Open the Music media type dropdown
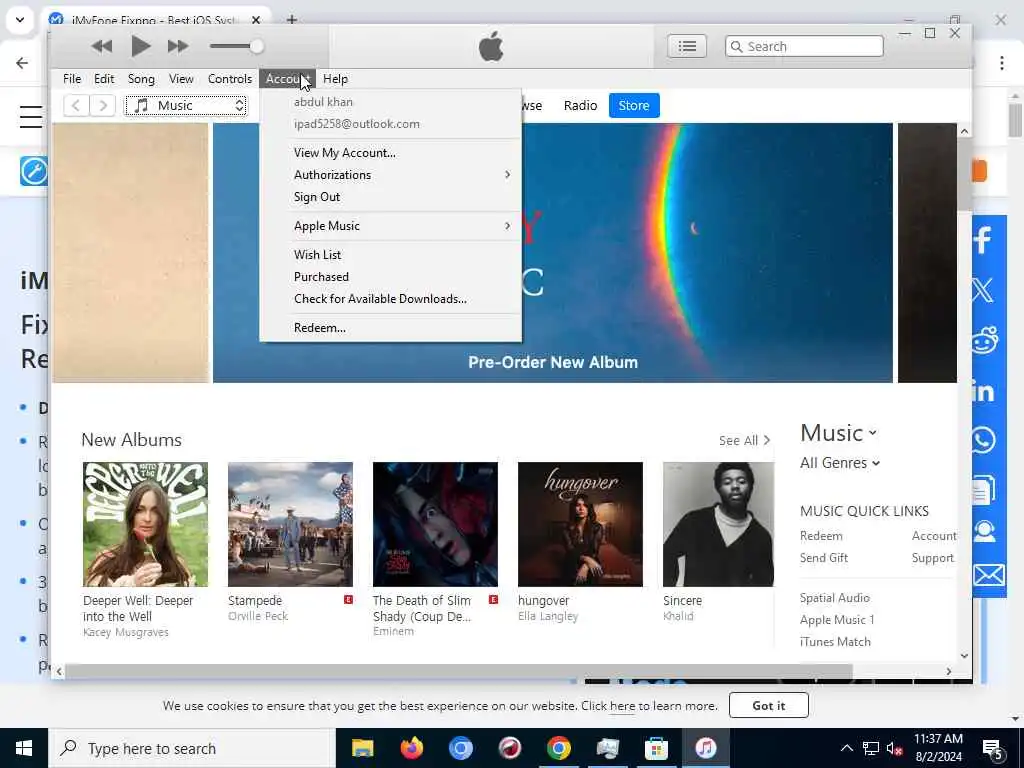This screenshot has height=768, width=1024. (187, 105)
